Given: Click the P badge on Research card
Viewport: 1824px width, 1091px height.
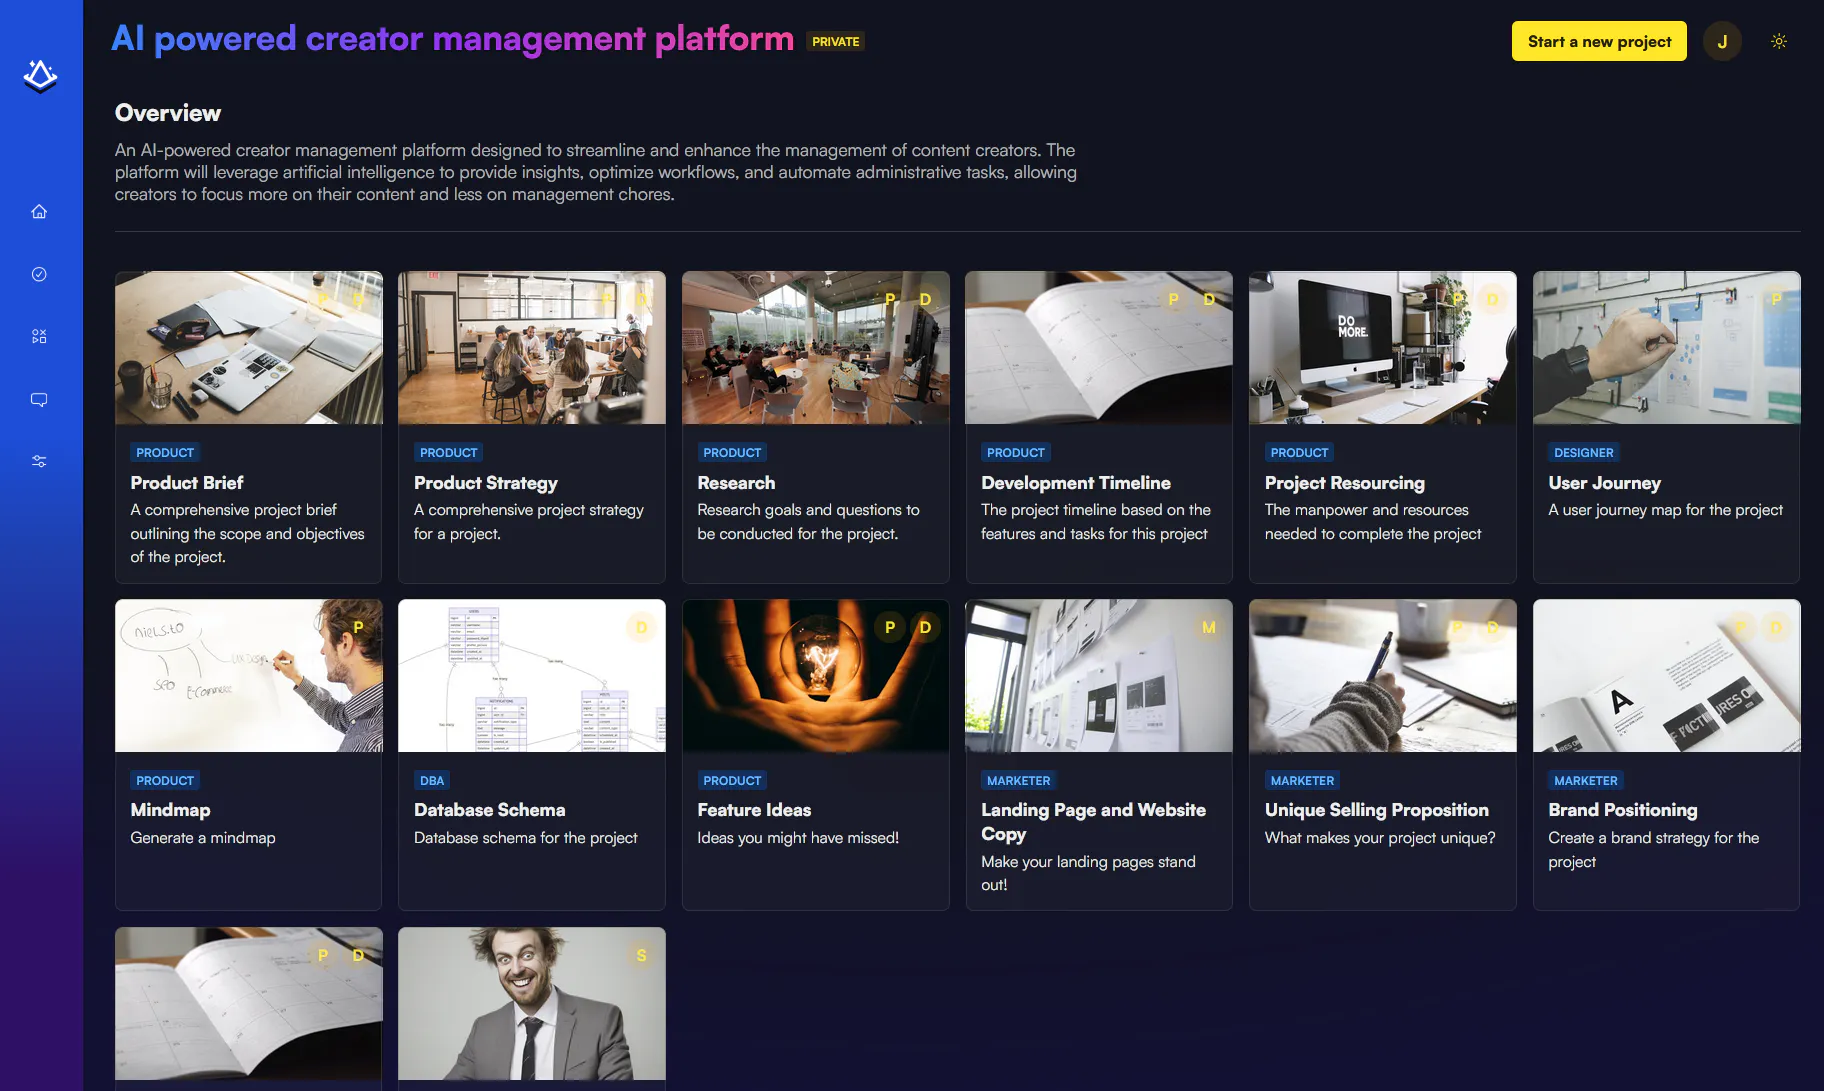Looking at the screenshot, I should point(890,299).
